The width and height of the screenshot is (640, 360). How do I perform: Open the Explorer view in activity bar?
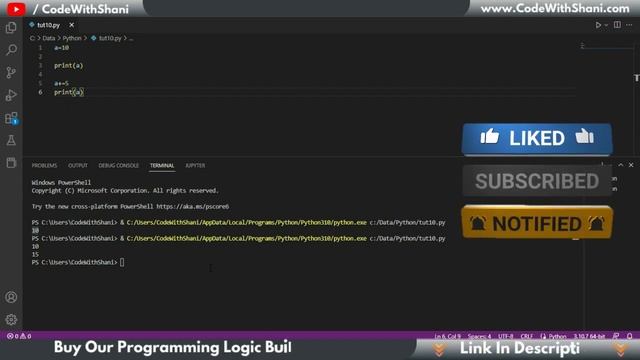[x=11, y=28]
